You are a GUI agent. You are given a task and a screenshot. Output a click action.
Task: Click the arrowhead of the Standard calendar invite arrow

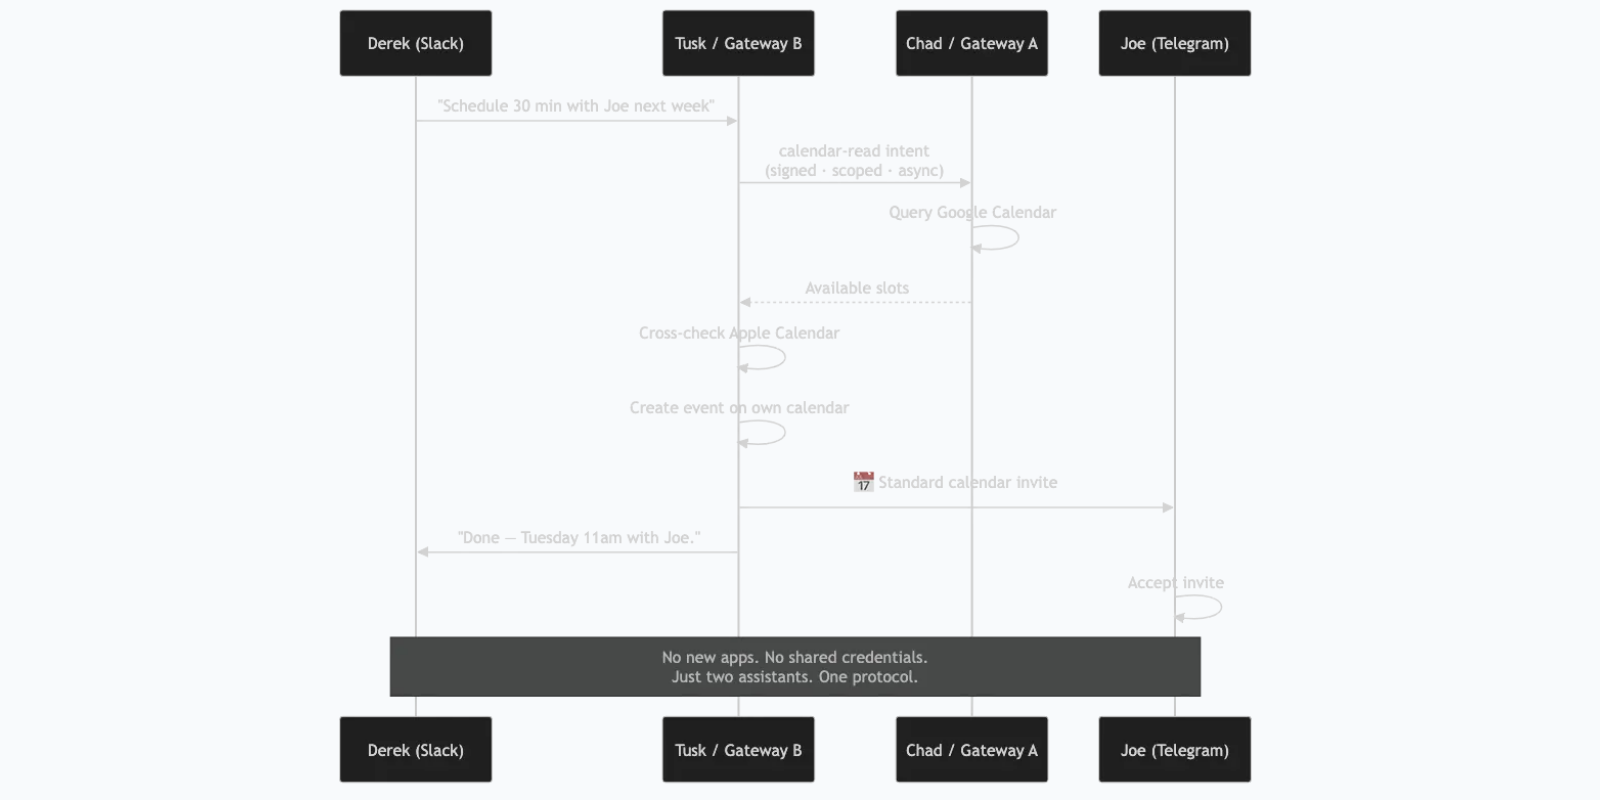1168,507
